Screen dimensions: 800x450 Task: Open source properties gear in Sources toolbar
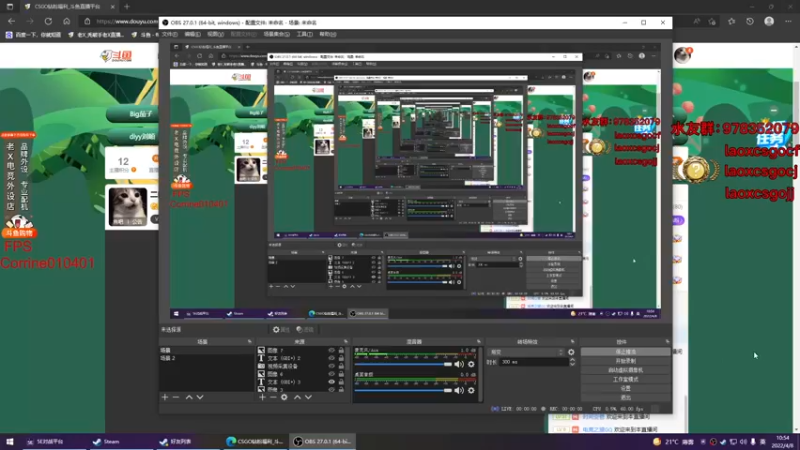(284, 397)
